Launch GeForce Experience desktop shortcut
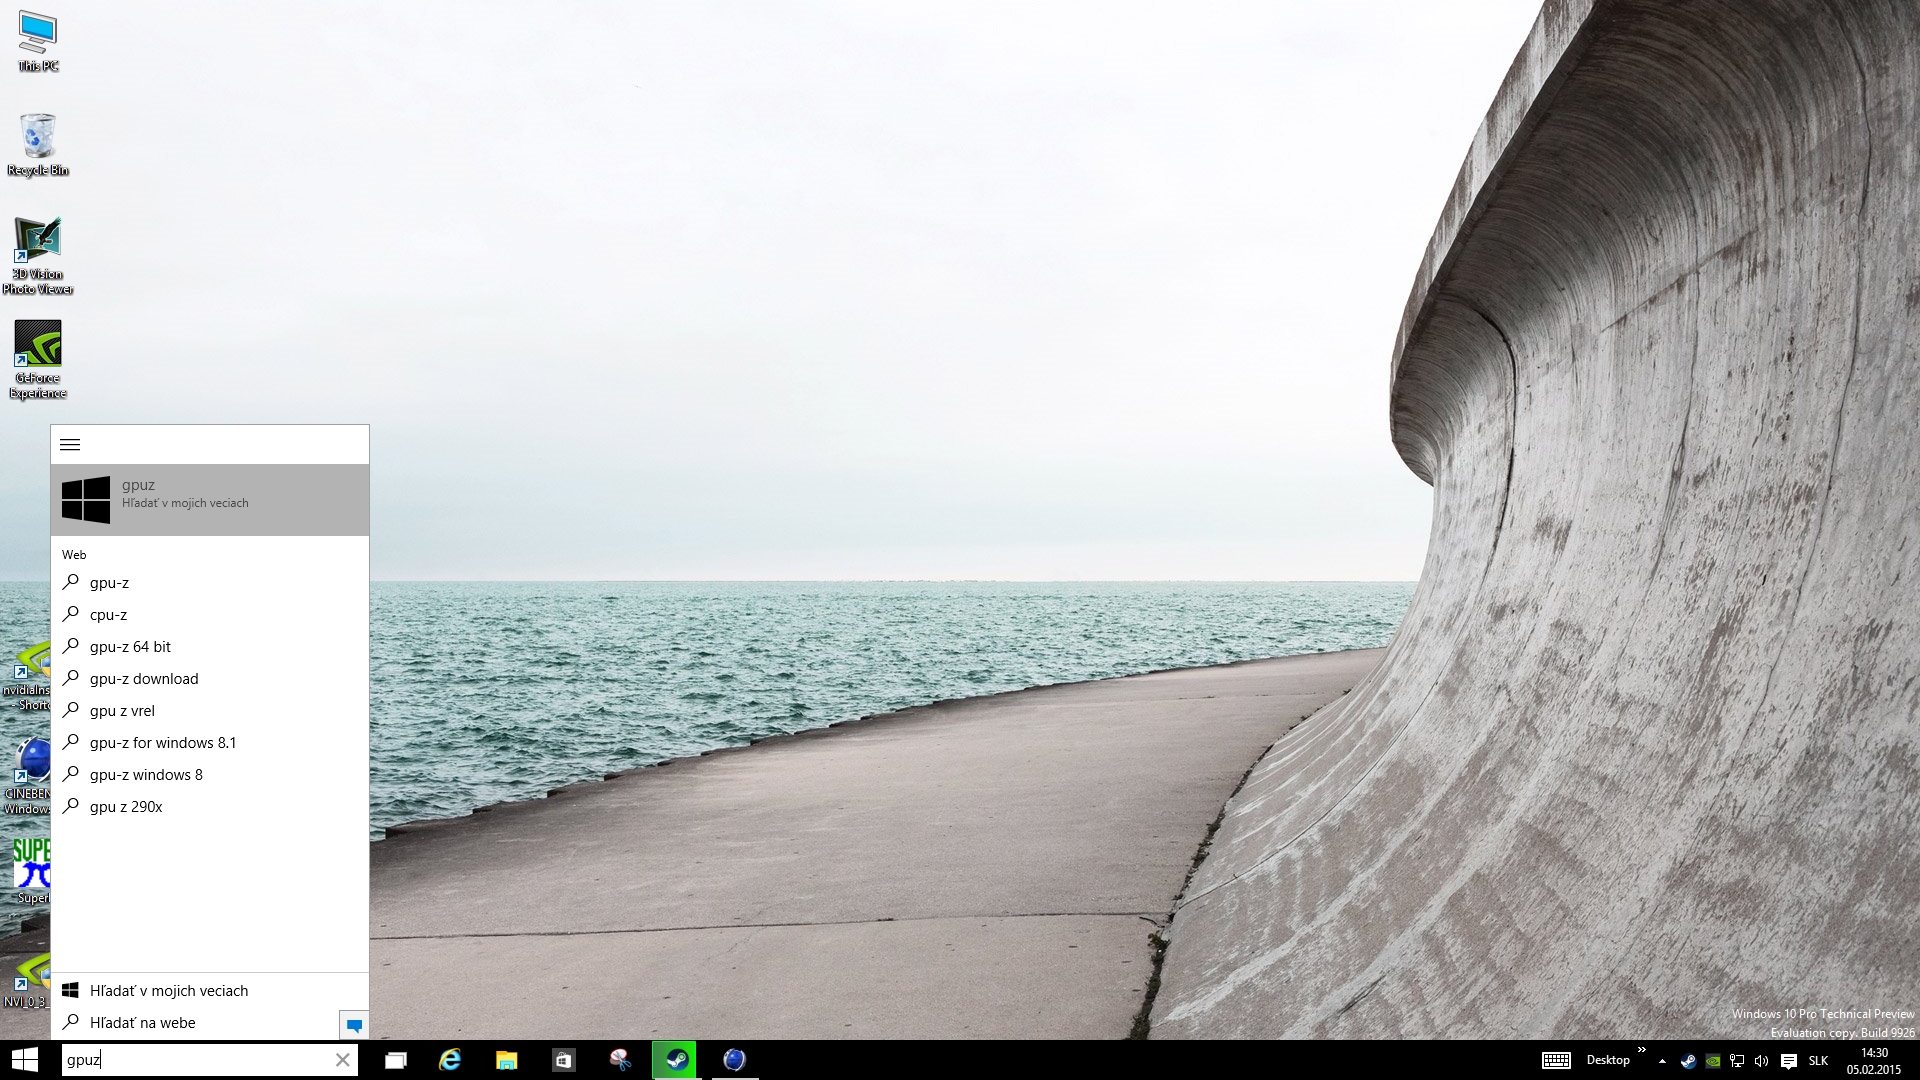 click(38, 359)
